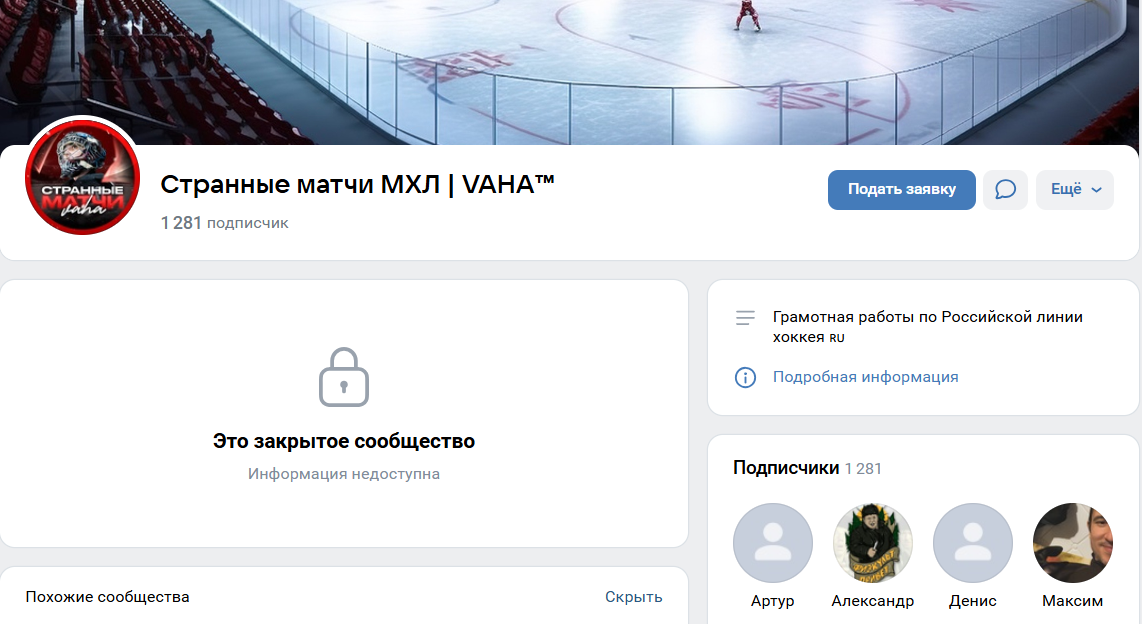The image size is (1142, 624).
Task: Click the Подать заявку button
Action: click(902, 190)
